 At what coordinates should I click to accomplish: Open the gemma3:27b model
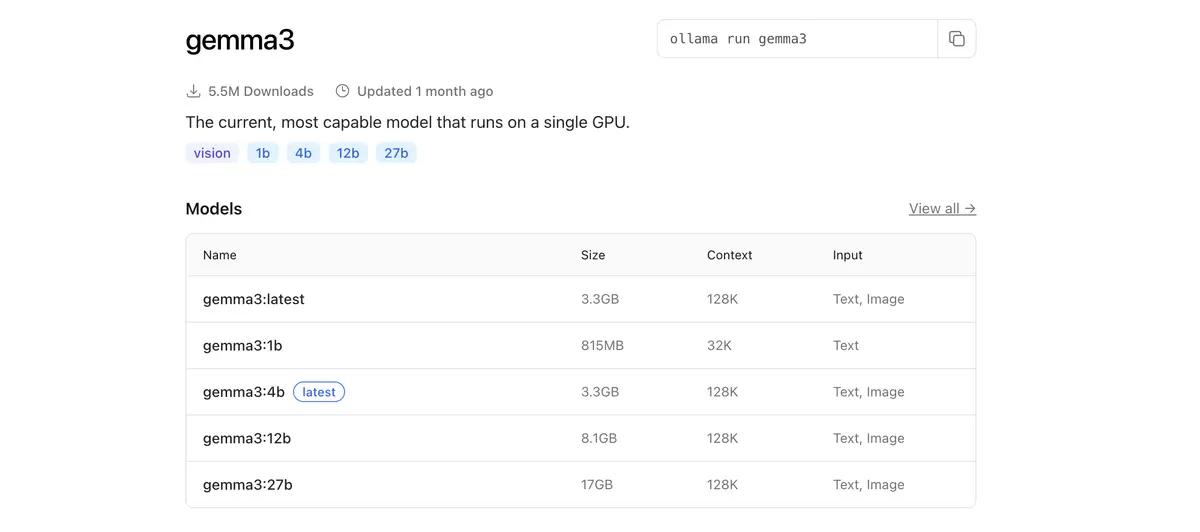248,485
